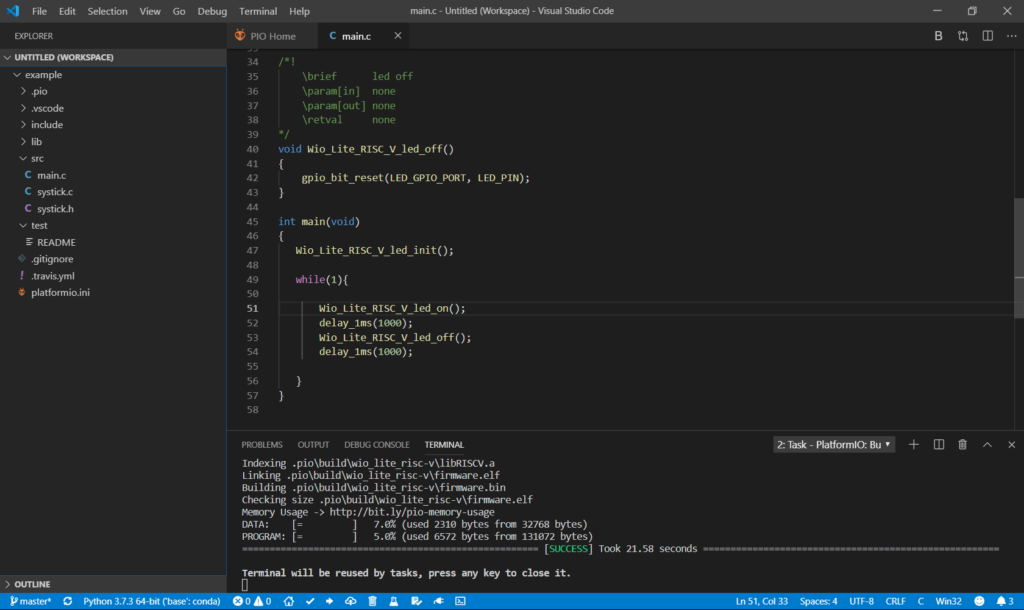Kill the terminal with the trash icon
Viewport: 1024px width, 610px height.
coord(962,444)
